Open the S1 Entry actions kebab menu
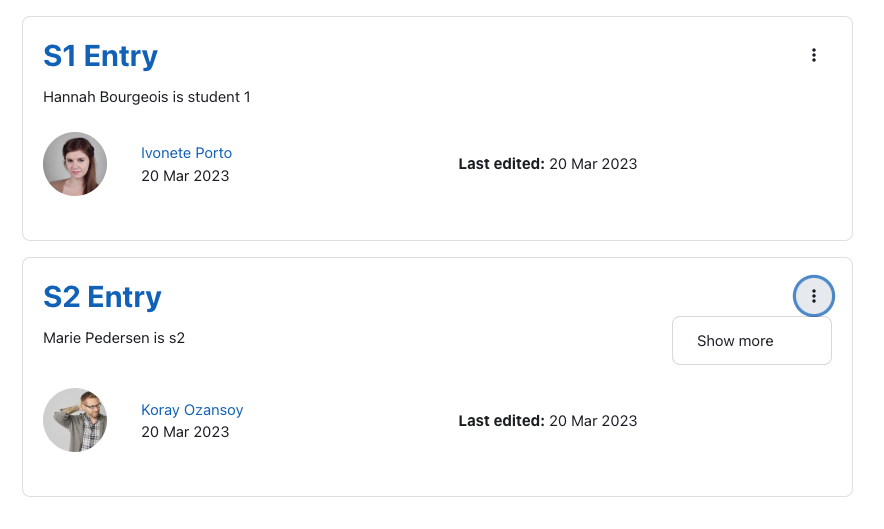This screenshot has height=529, width=884. 814,55
